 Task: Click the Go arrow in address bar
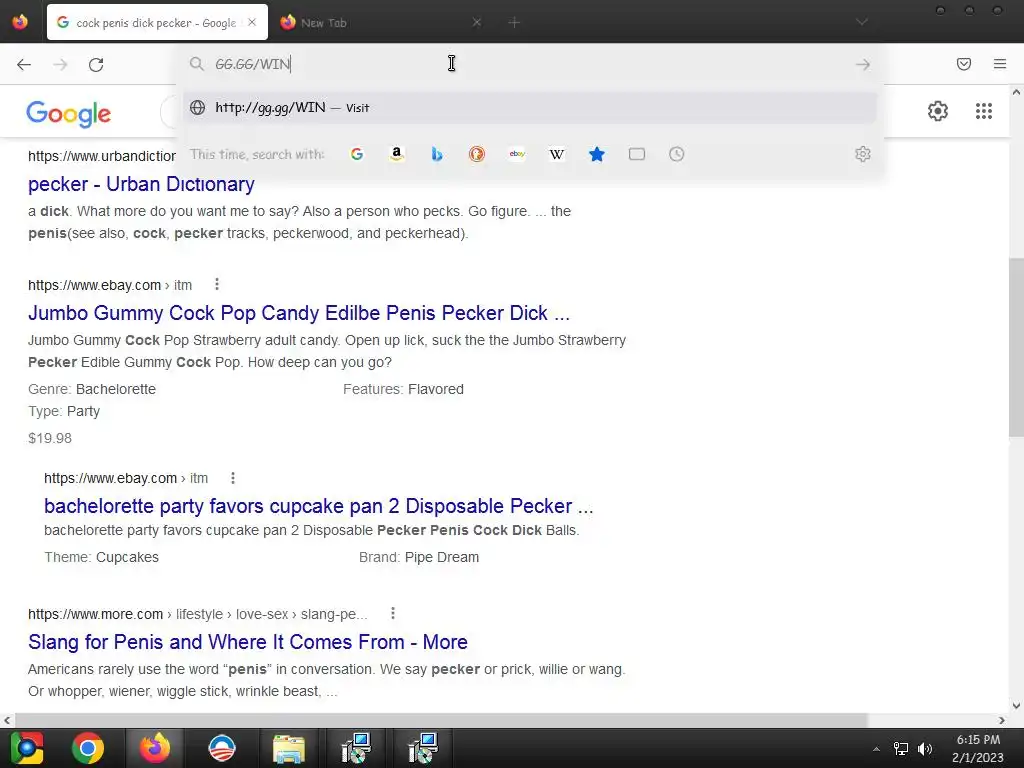click(863, 64)
